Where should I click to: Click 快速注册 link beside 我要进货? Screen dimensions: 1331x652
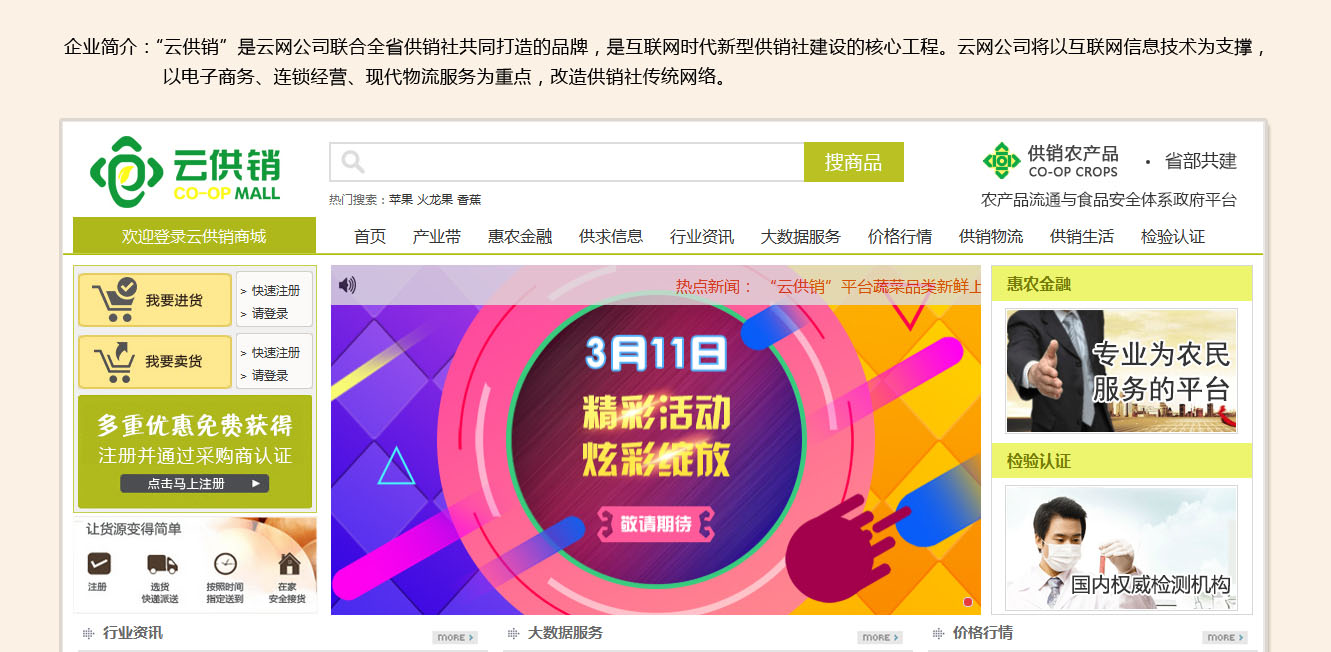click(x=275, y=291)
